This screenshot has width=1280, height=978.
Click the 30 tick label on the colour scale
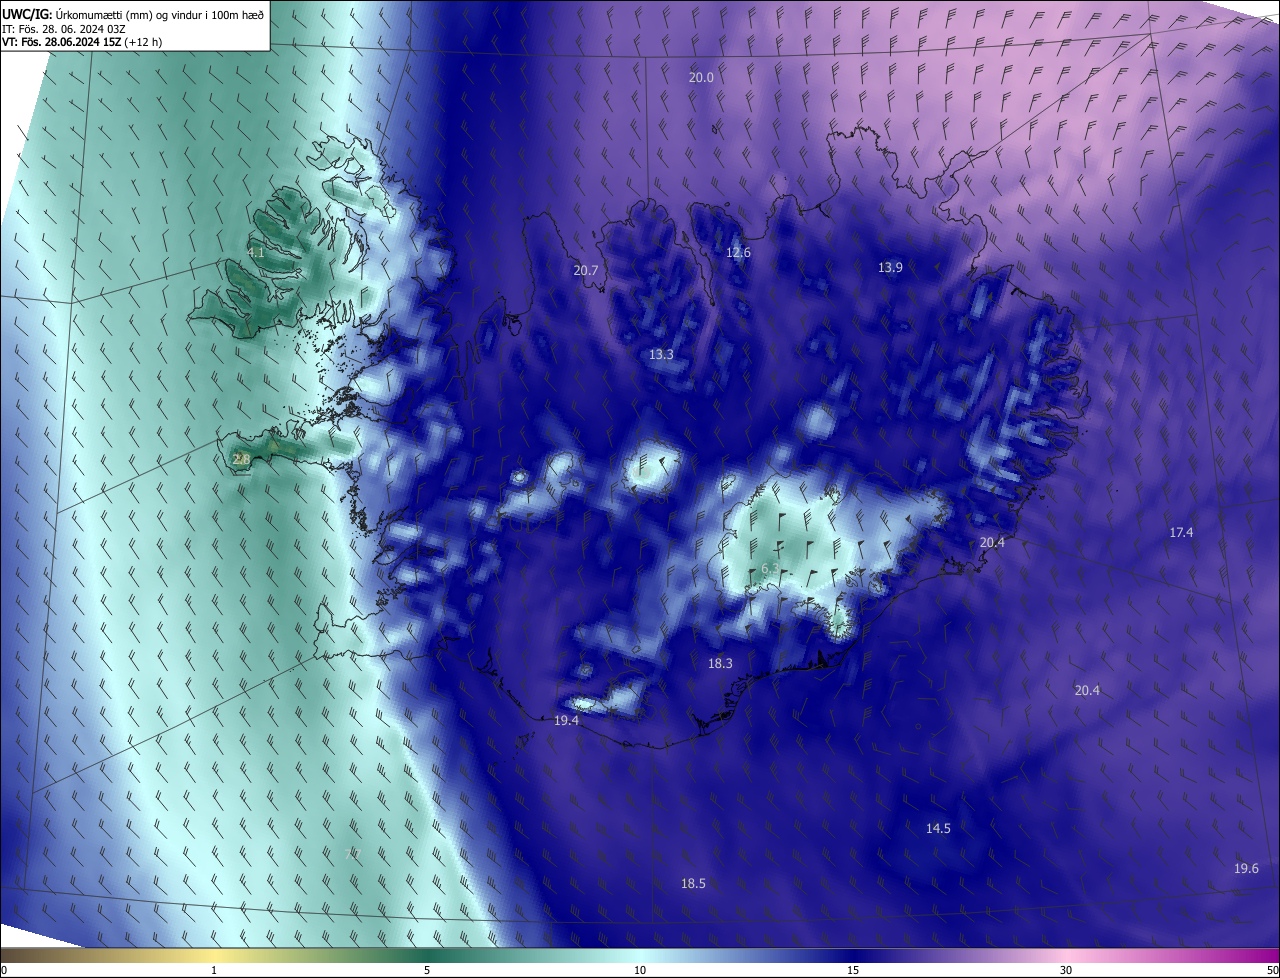click(x=1066, y=970)
